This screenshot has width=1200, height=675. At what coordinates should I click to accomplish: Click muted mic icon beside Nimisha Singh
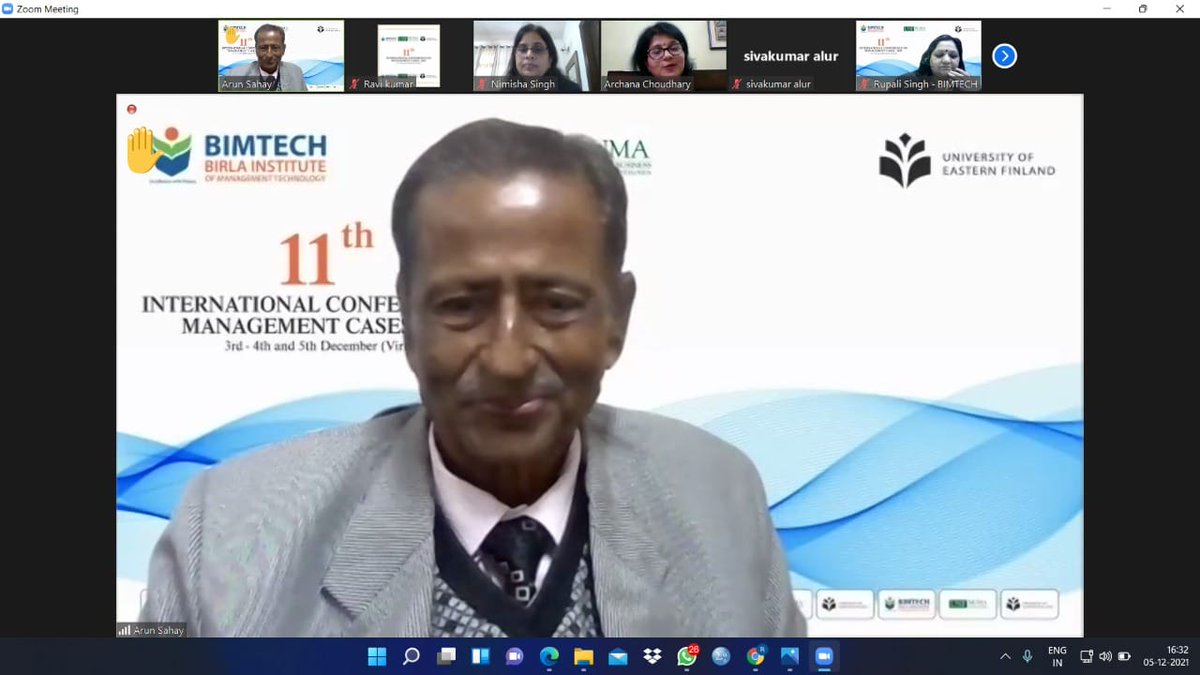click(482, 84)
